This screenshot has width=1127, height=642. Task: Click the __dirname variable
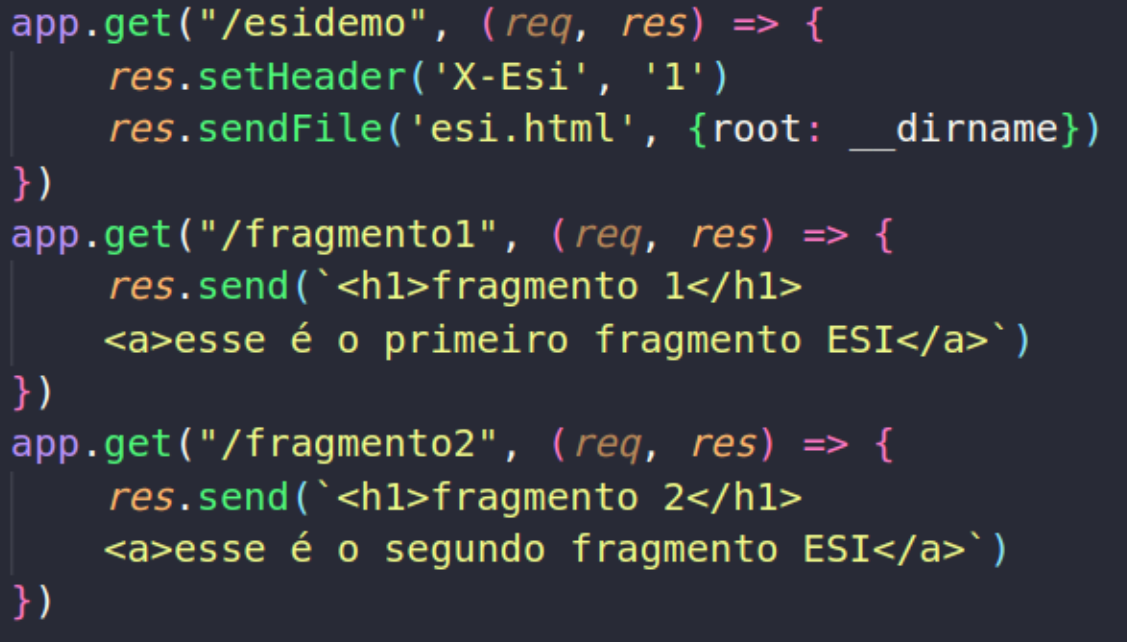point(954,129)
